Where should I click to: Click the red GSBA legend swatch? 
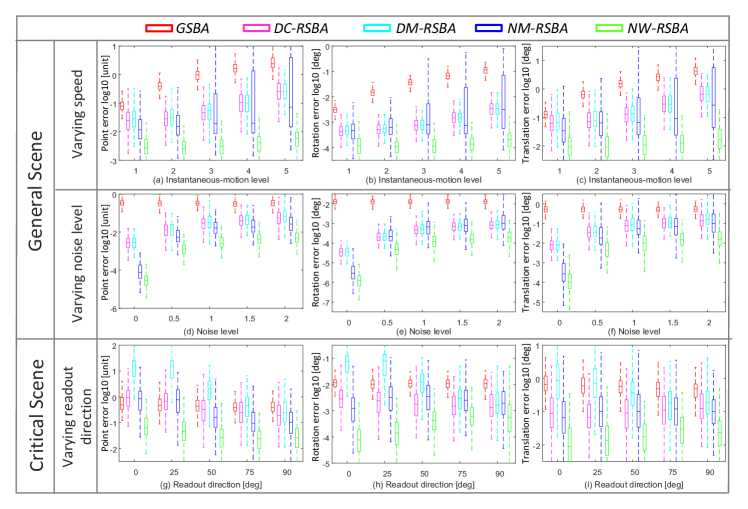click(x=159, y=28)
